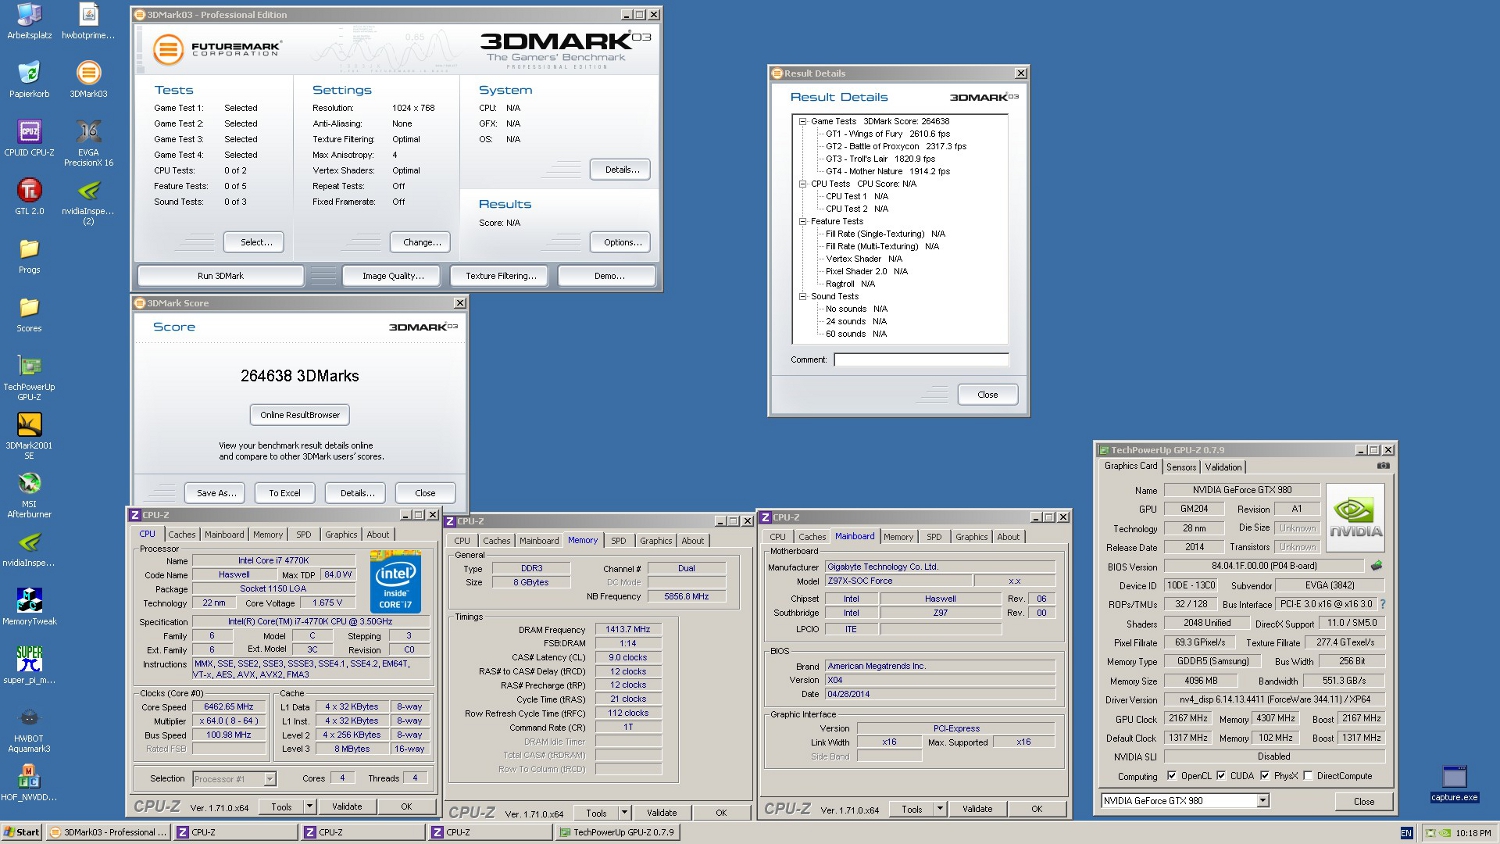
Task: Click the To Excel button
Action: (284, 493)
